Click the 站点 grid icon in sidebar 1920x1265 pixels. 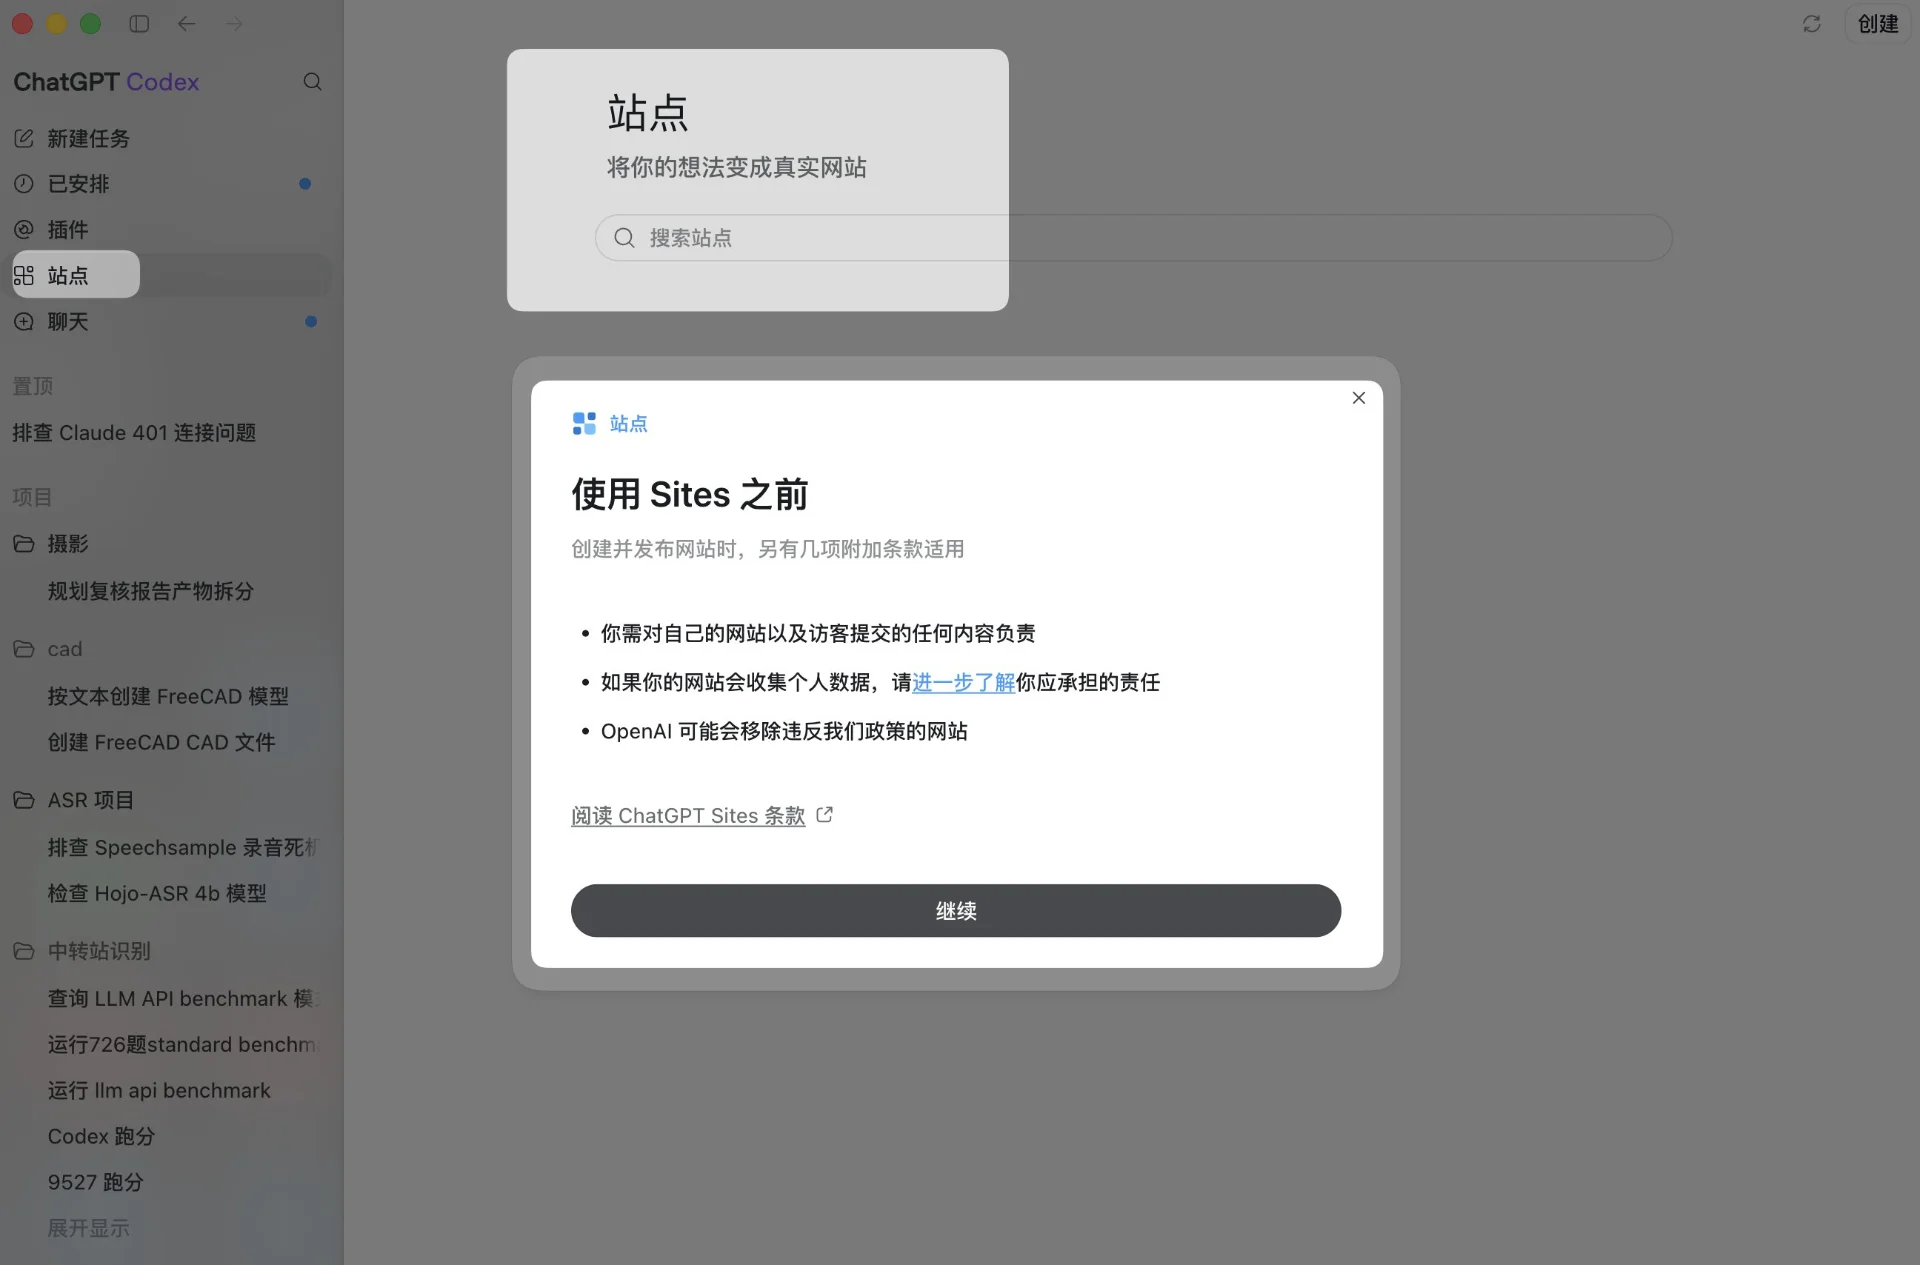24,275
